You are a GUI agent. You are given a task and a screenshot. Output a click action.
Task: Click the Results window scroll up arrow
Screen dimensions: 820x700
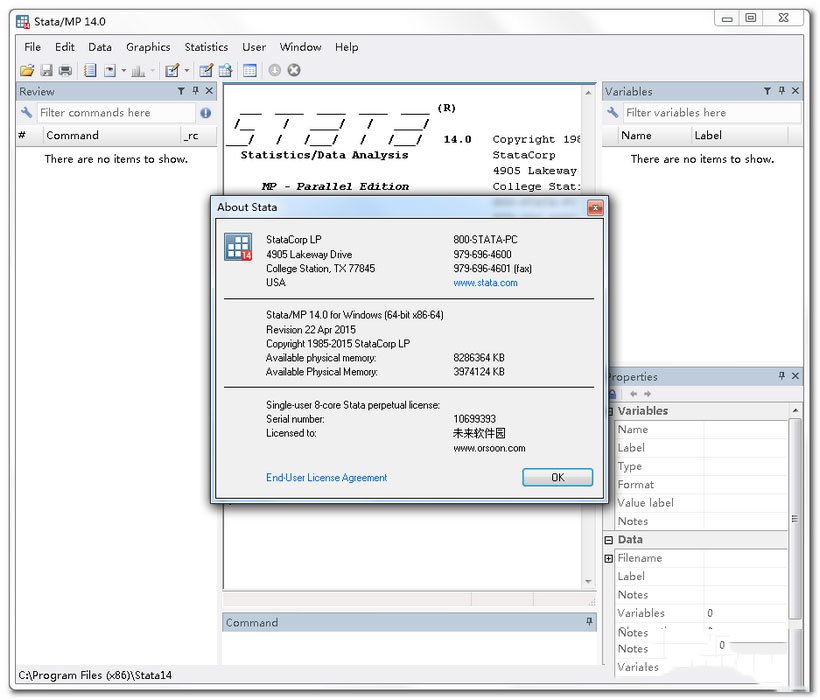click(588, 93)
